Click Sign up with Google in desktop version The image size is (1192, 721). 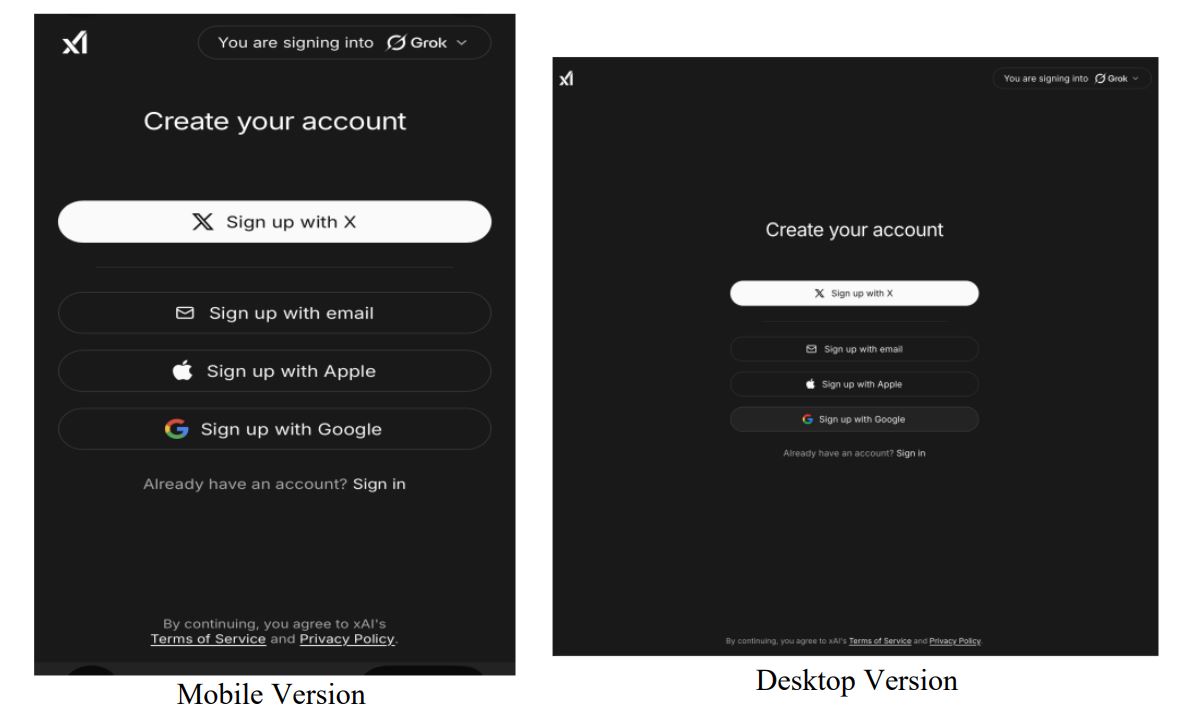coord(854,419)
